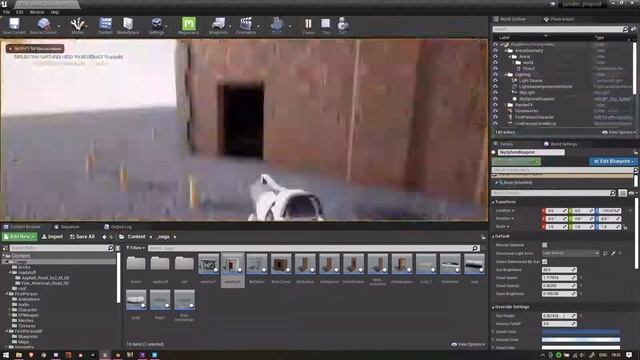The image size is (640, 360).
Task: Open the Cinematics clapperboard icon
Action: 246,24
